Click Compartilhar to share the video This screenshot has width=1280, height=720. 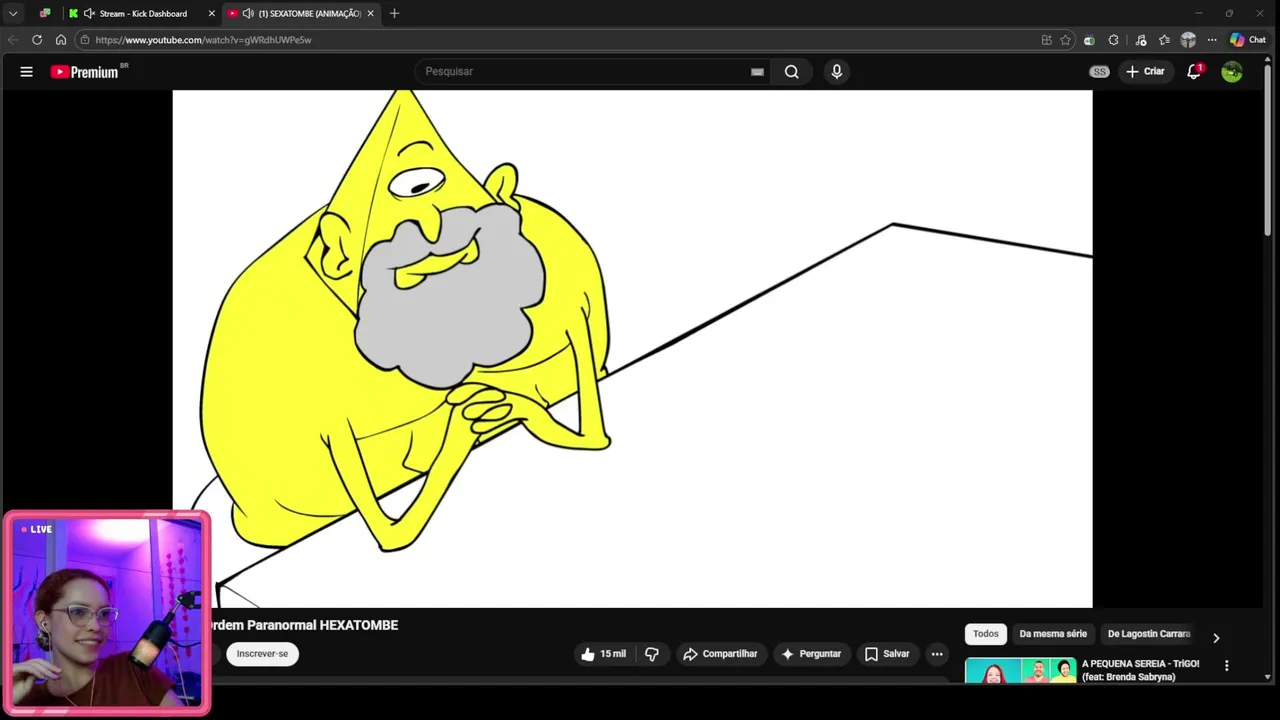click(720, 654)
